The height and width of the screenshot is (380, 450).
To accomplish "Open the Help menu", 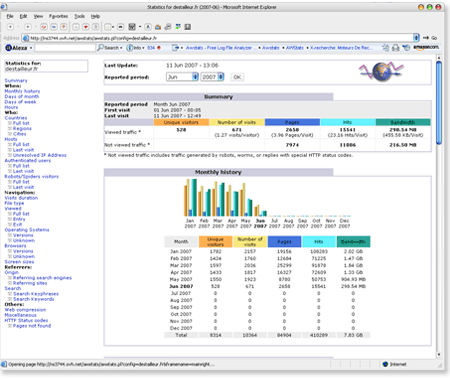I will click(95, 16).
